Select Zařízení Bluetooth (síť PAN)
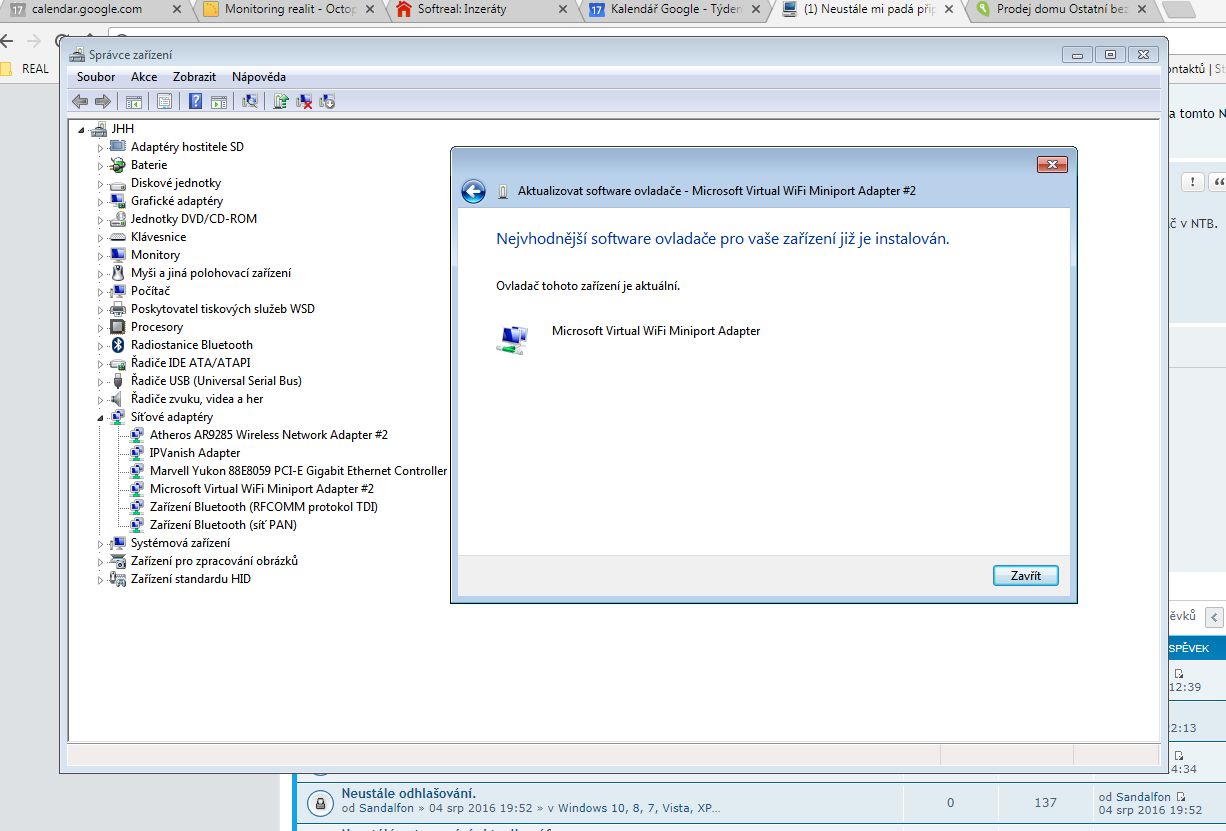The height and width of the screenshot is (831, 1226). click(x=223, y=525)
